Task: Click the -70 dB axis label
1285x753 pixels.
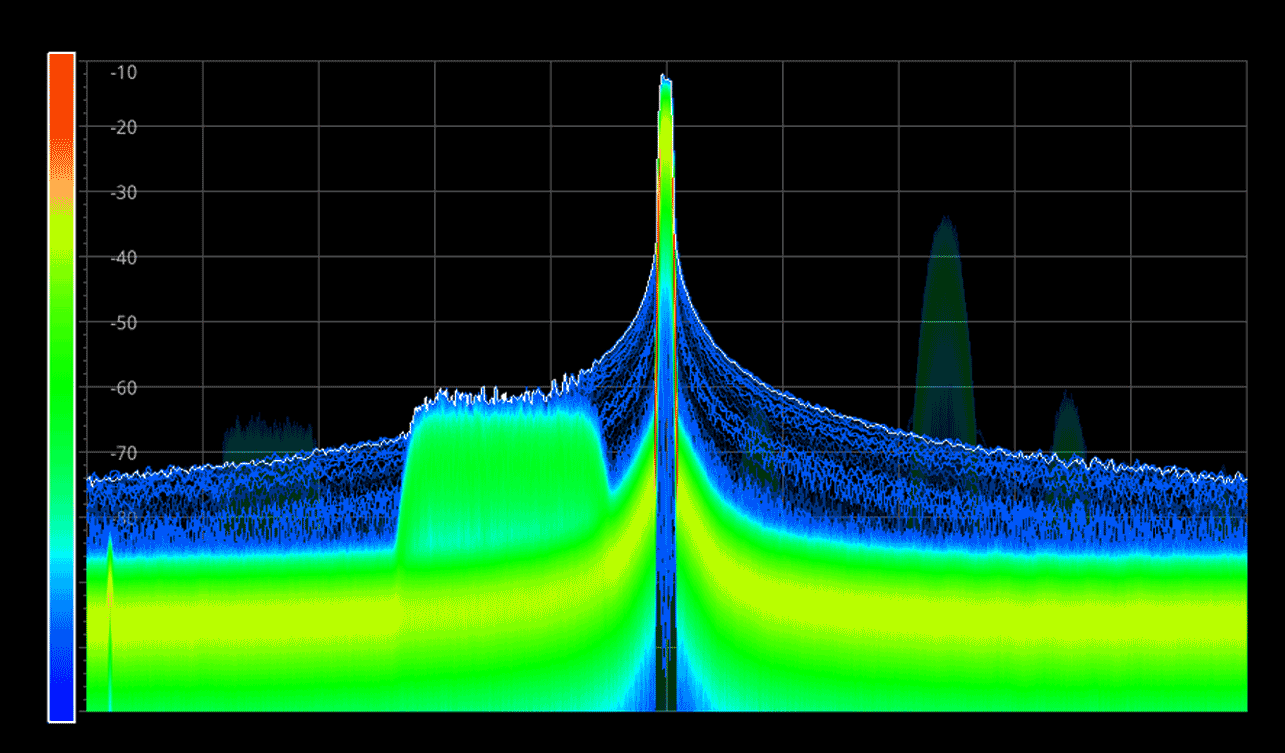Action: (123, 452)
